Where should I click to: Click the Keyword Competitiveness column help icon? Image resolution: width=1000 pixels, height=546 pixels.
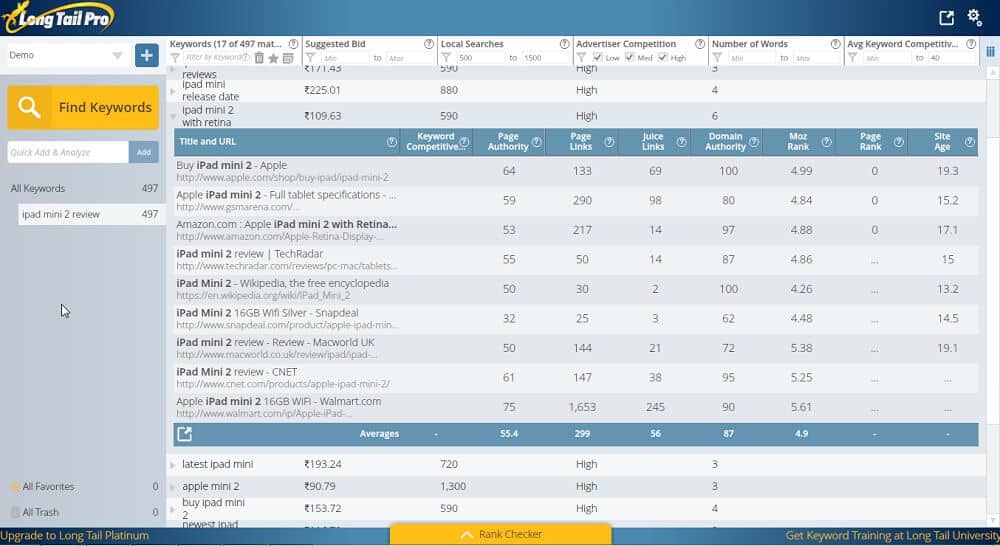click(464, 142)
